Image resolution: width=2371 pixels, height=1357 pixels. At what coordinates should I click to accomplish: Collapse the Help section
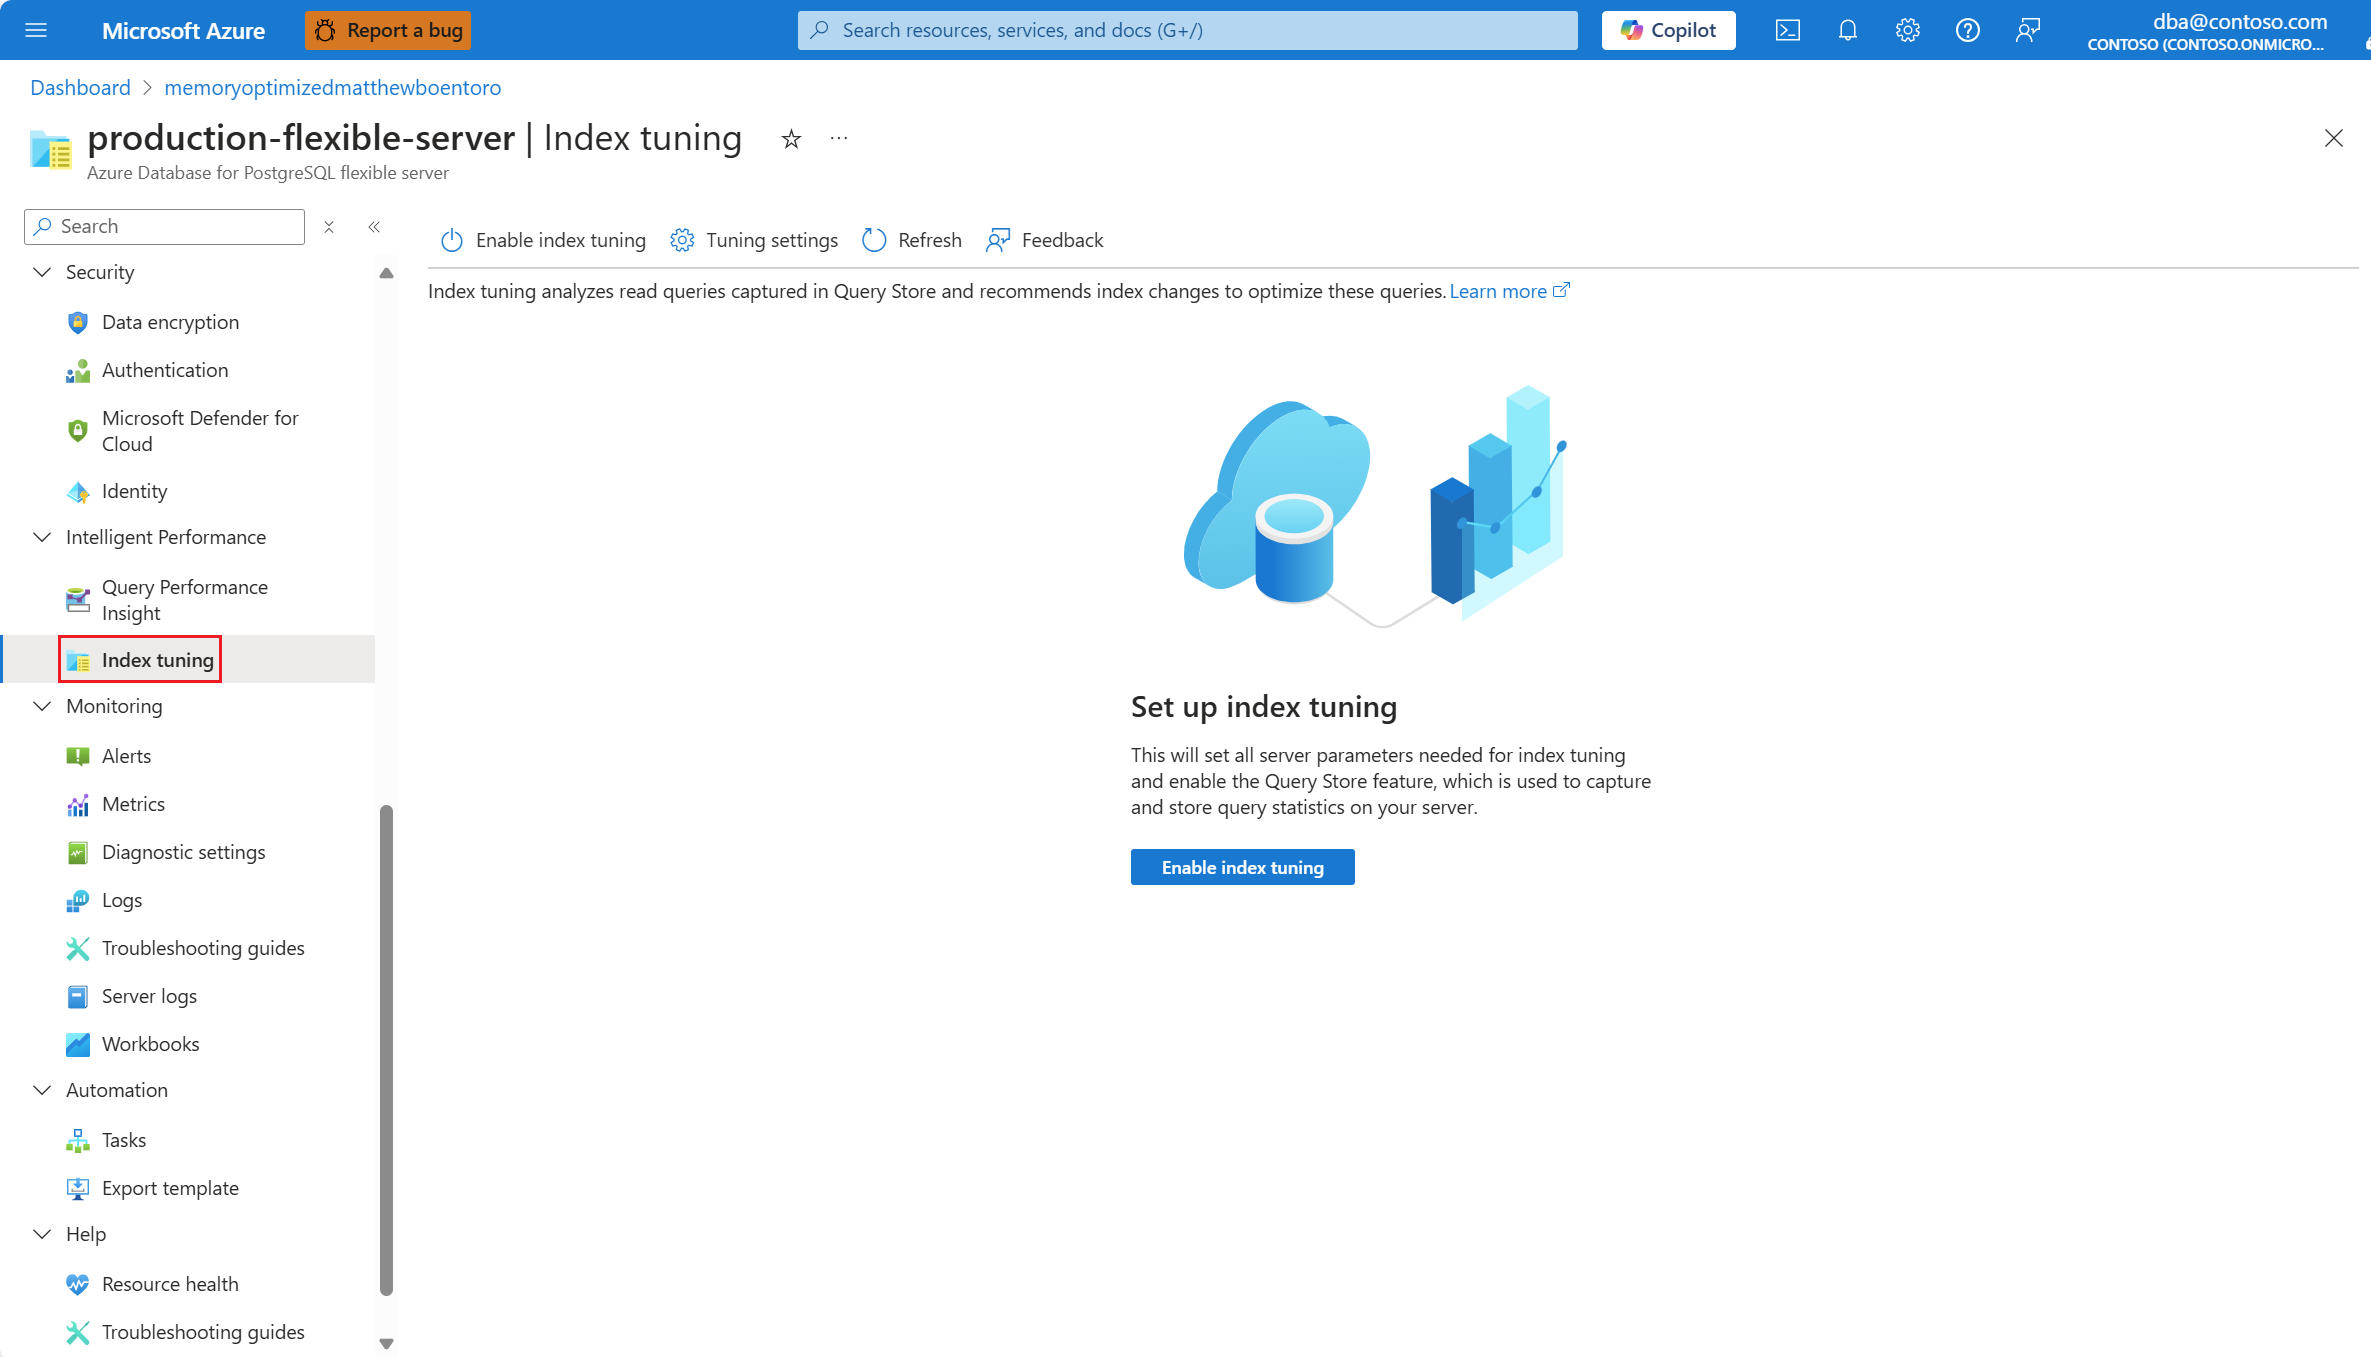point(42,1234)
